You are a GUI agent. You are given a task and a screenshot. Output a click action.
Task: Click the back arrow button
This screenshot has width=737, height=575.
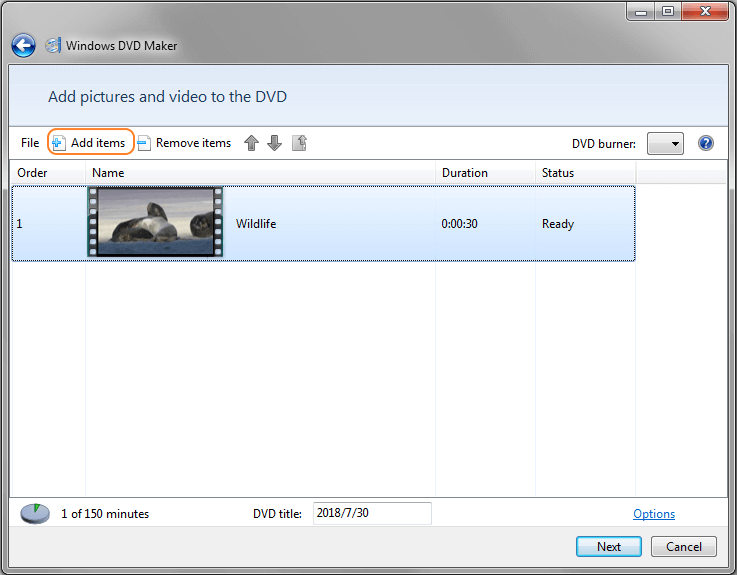pyautogui.click(x=23, y=46)
